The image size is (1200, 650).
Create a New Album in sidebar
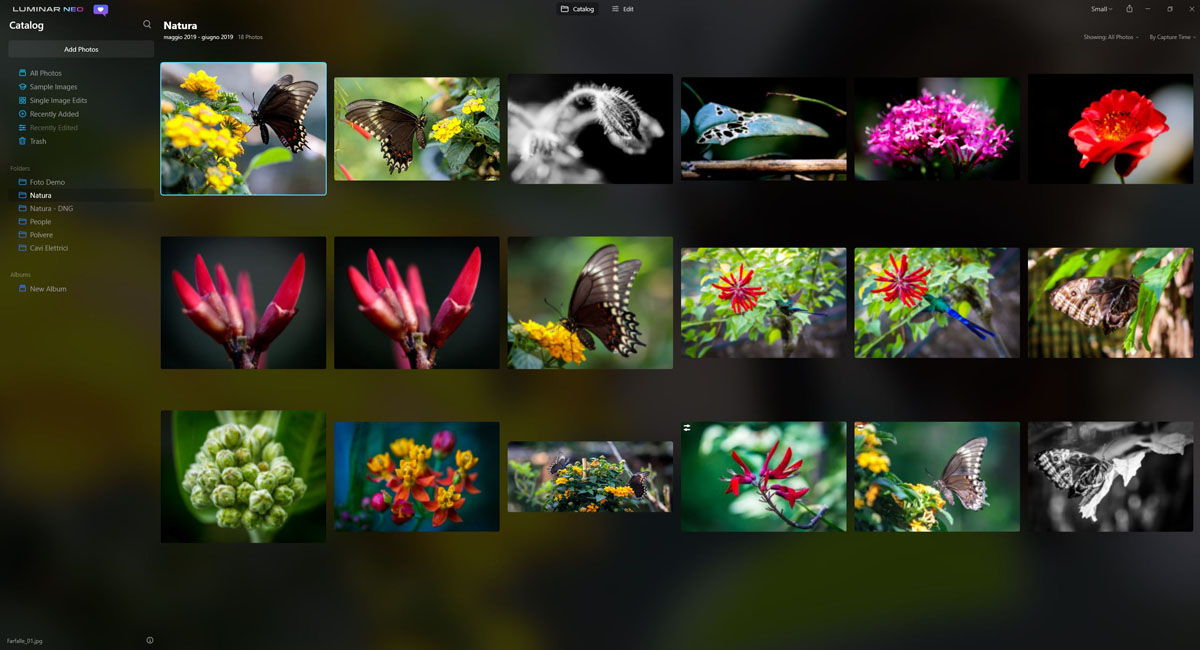click(47, 289)
